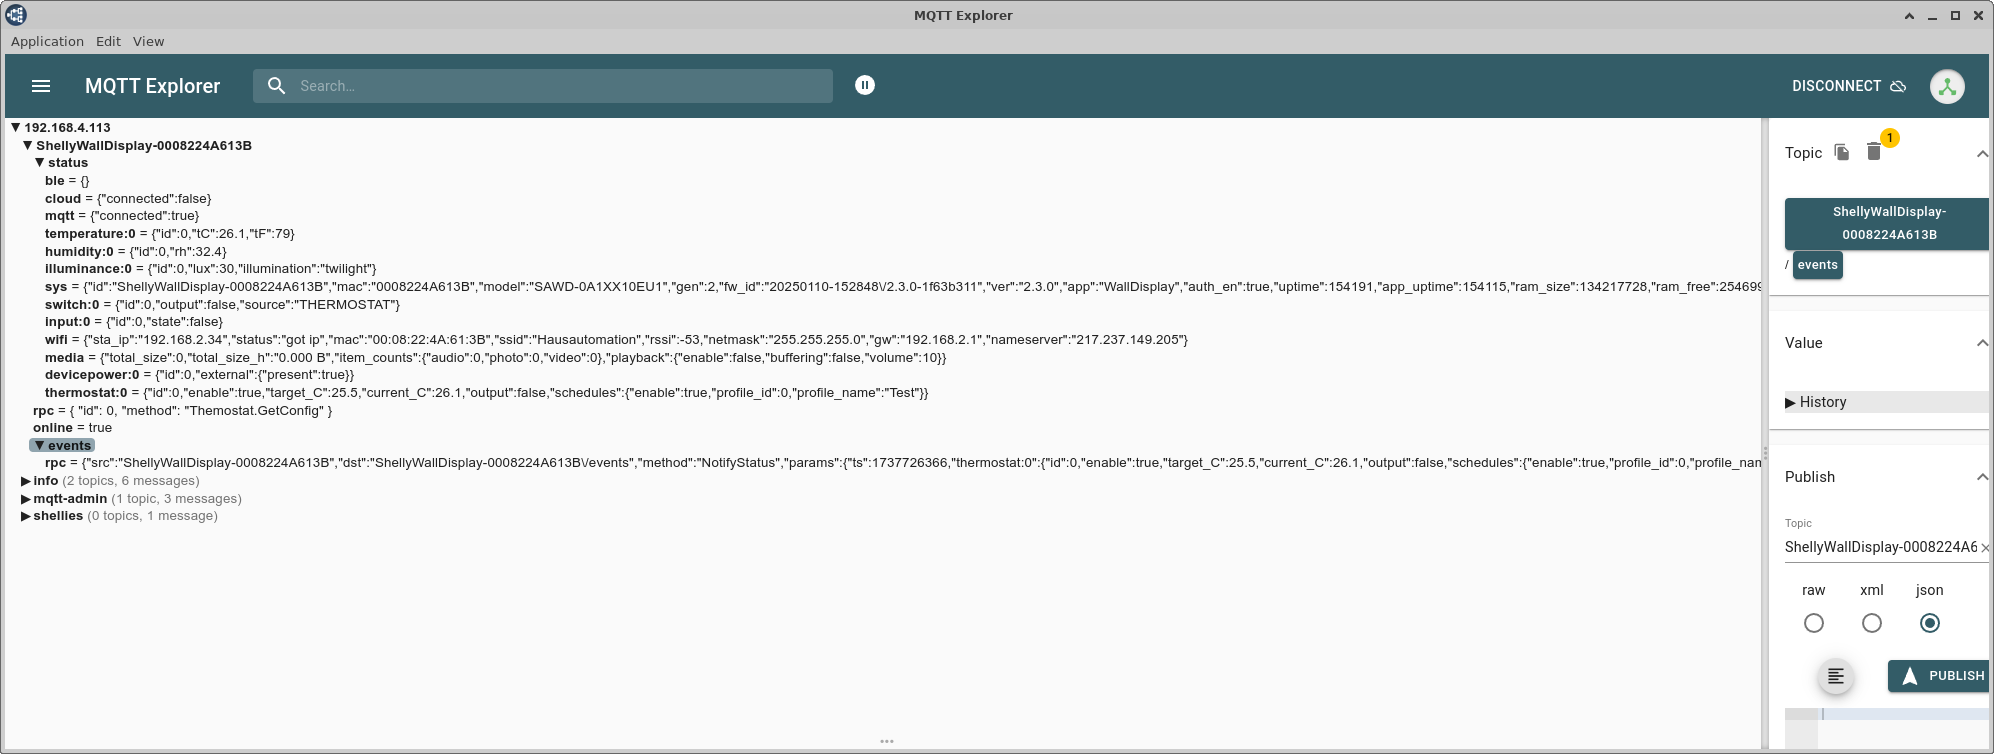Select the illuminance:0 topic row
The height and width of the screenshot is (754, 1994).
211,269
